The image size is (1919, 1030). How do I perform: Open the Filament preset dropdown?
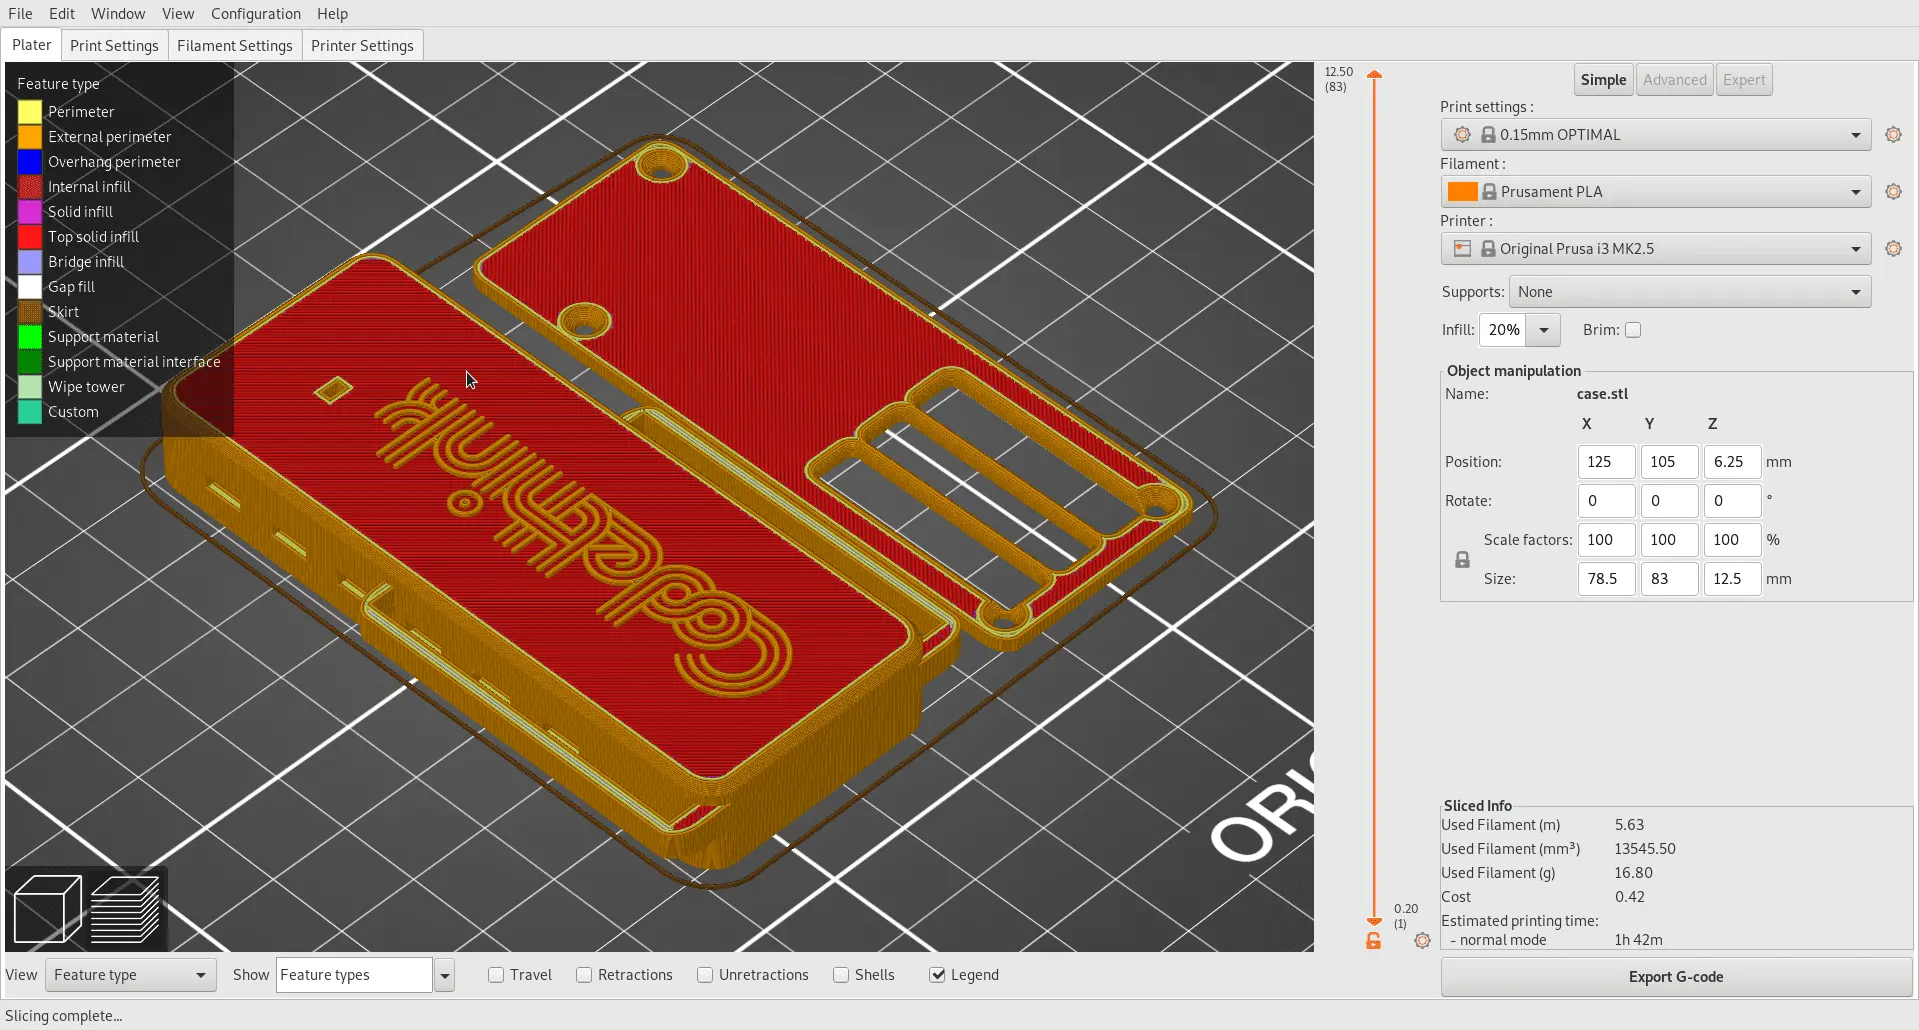pyautogui.click(x=1656, y=191)
